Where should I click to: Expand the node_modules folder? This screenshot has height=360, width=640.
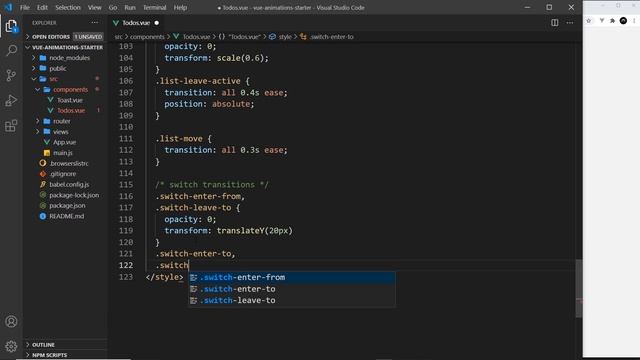pyautogui.click(x=65, y=58)
